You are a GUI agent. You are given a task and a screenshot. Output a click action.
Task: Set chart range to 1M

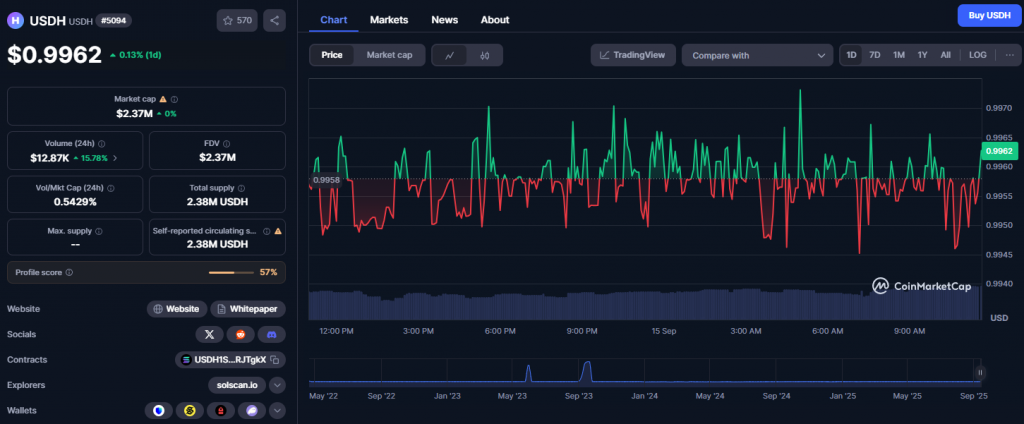click(x=899, y=55)
